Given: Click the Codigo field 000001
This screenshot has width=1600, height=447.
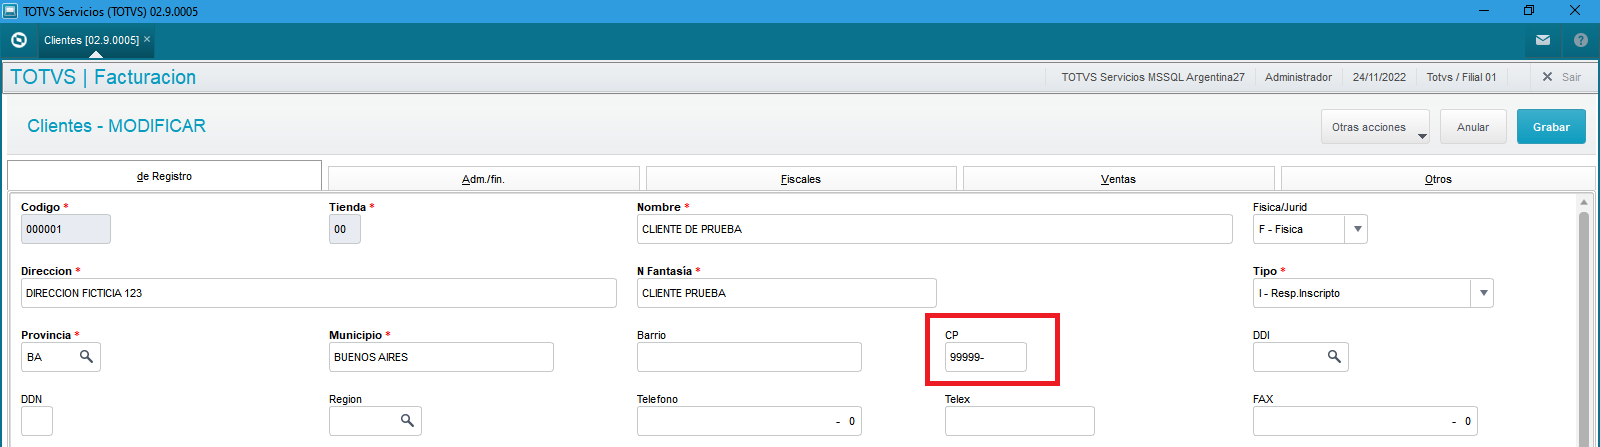Looking at the screenshot, I should 66,229.
